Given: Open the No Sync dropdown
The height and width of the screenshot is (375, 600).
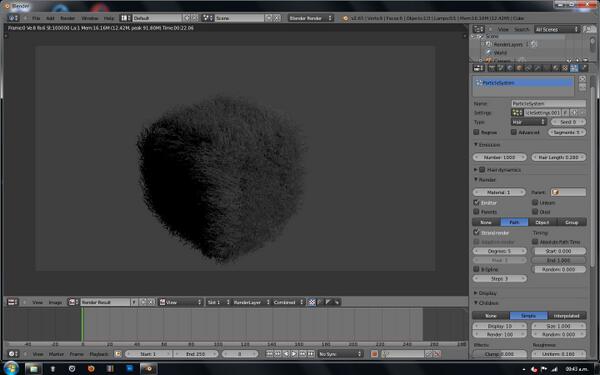Looking at the screenshot, I should [340, 354].
